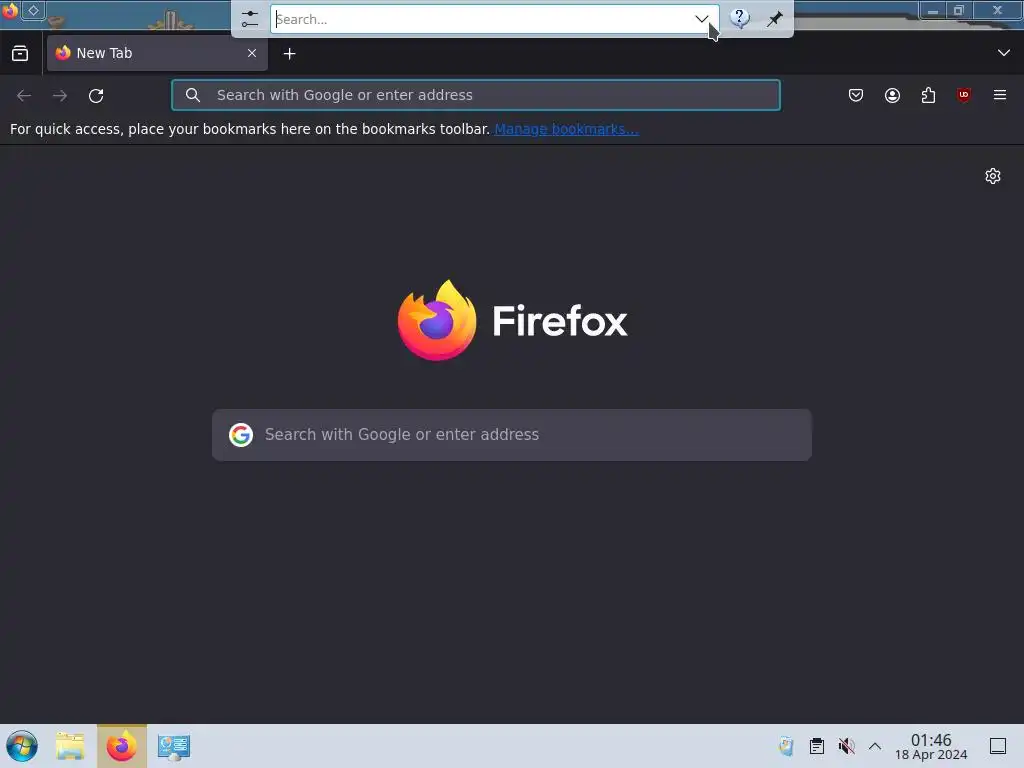Open Firefox View icon beside tabs

tap(20, 53)
